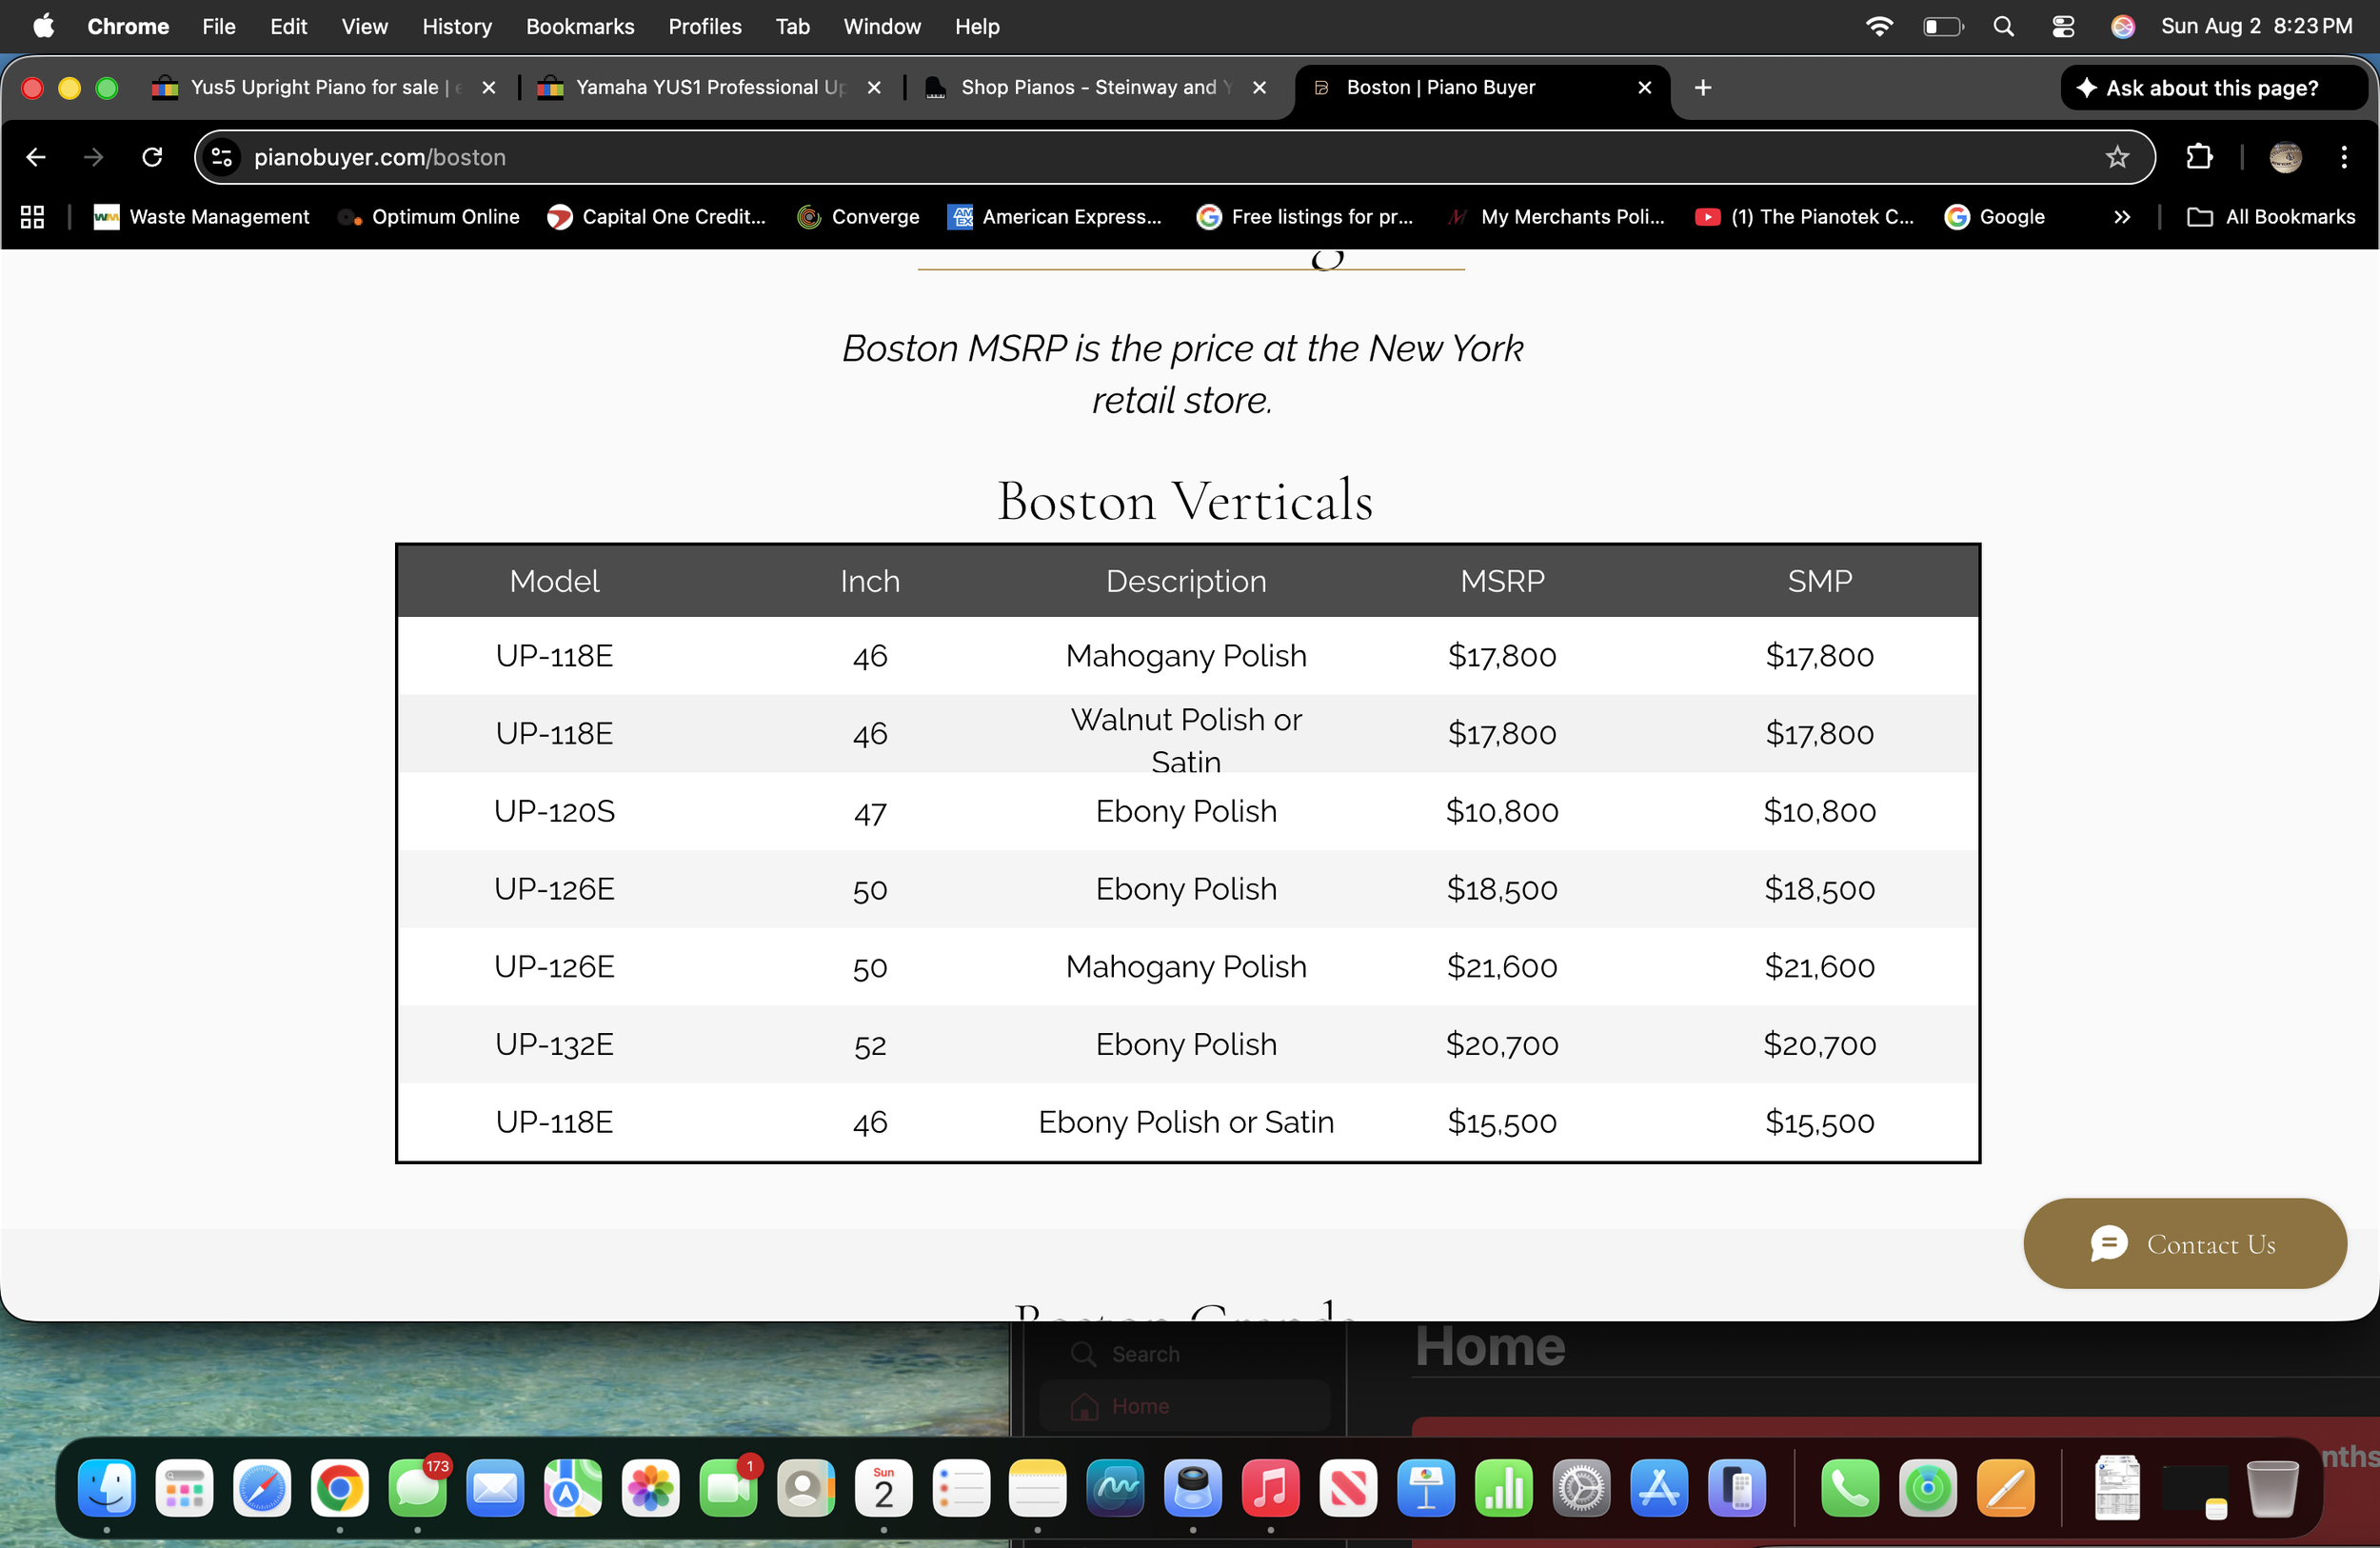
Task: Open the Window menu
Action: point(881,26)
